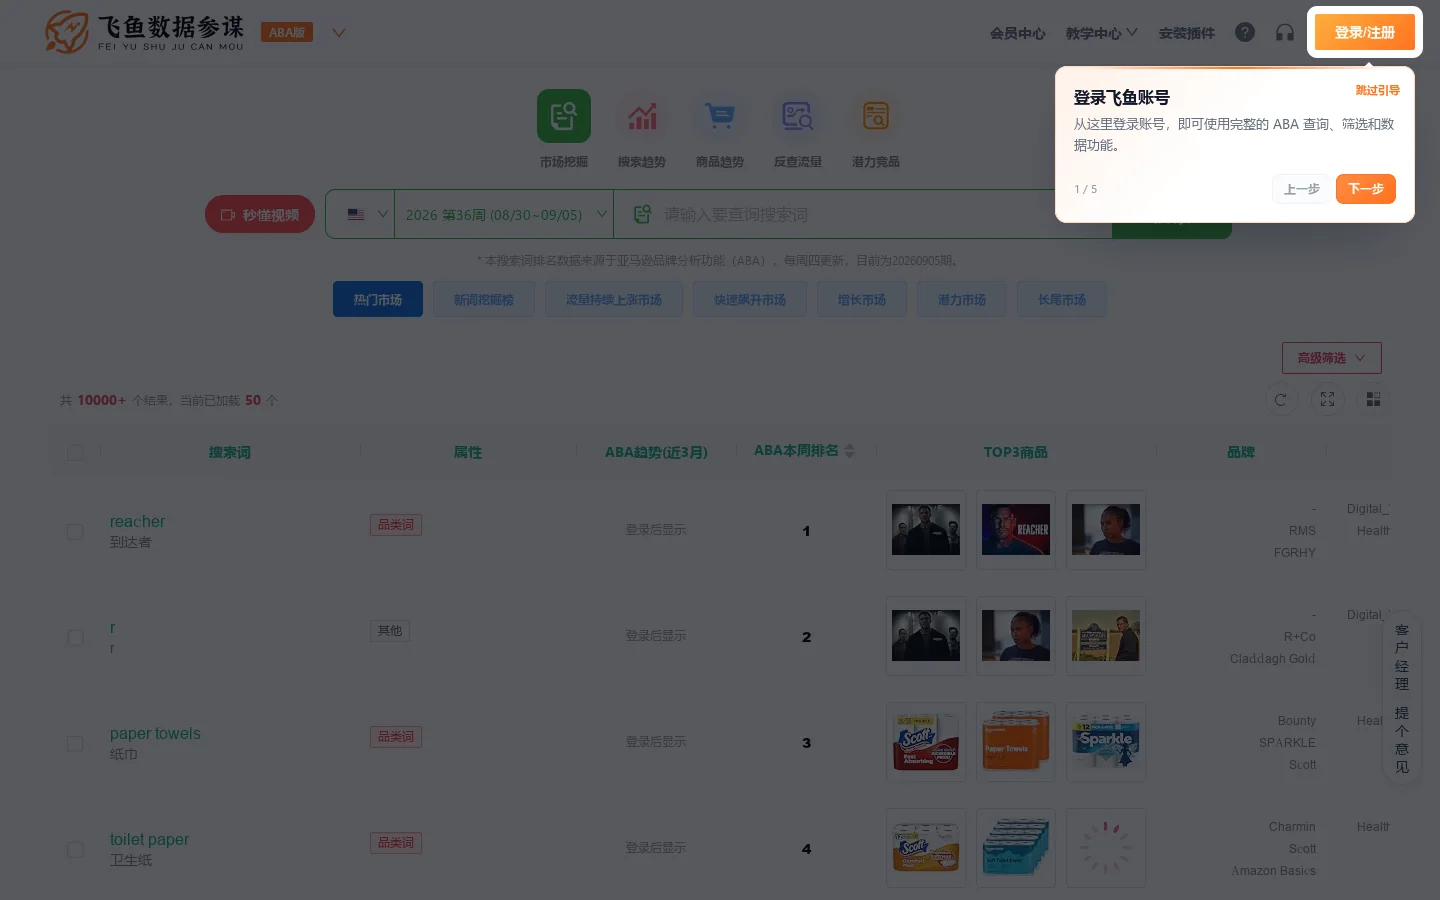Open the toilet paper search term link
This screenshot has height=900, width=1440.
click(149, 839)
